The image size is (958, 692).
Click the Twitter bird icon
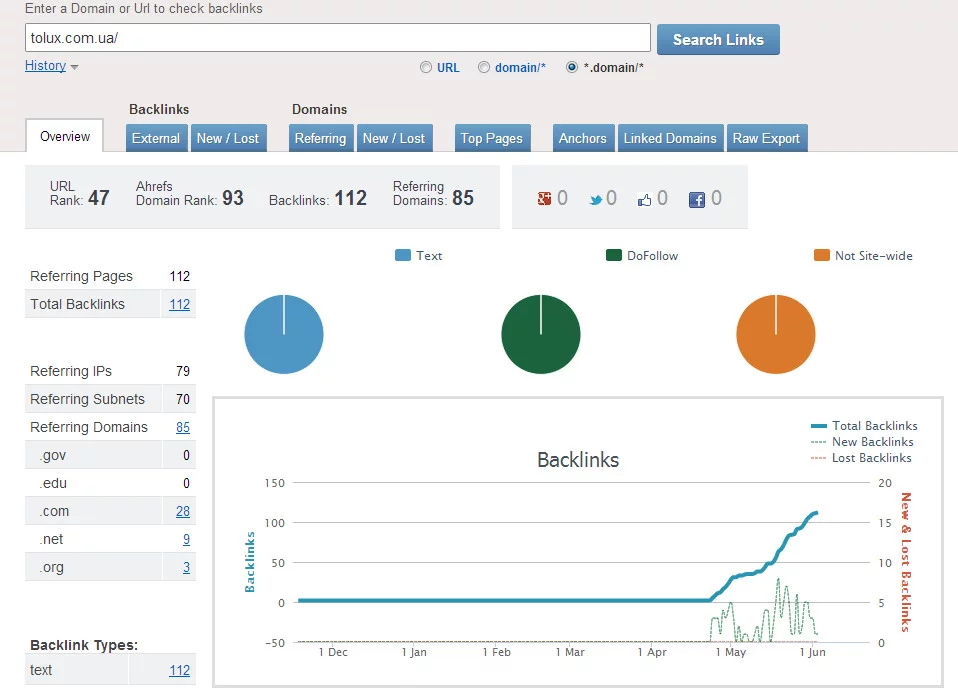click(x=595, y=199)
